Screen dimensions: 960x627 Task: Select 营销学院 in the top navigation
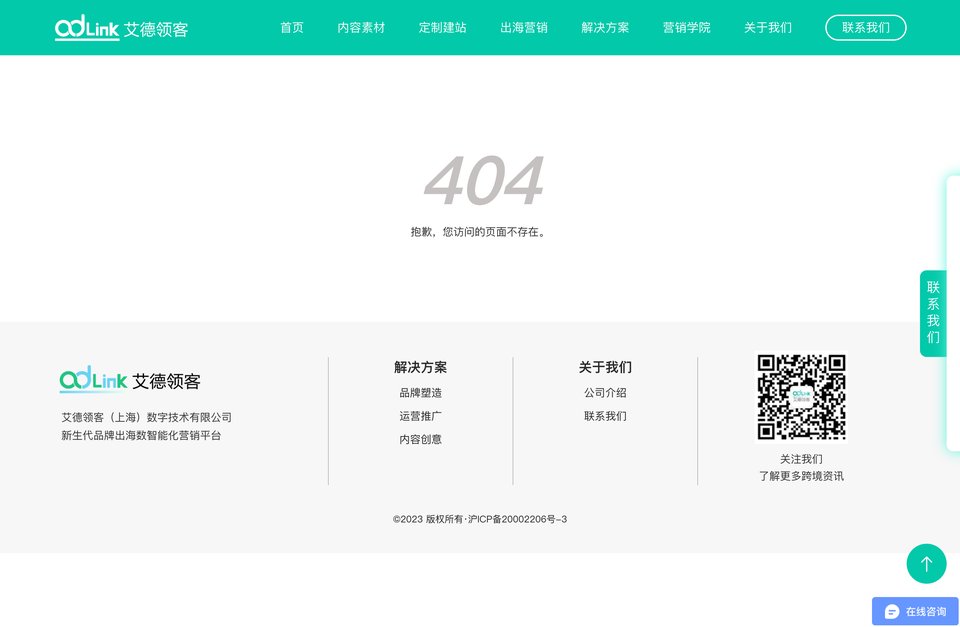click(687, 28)
